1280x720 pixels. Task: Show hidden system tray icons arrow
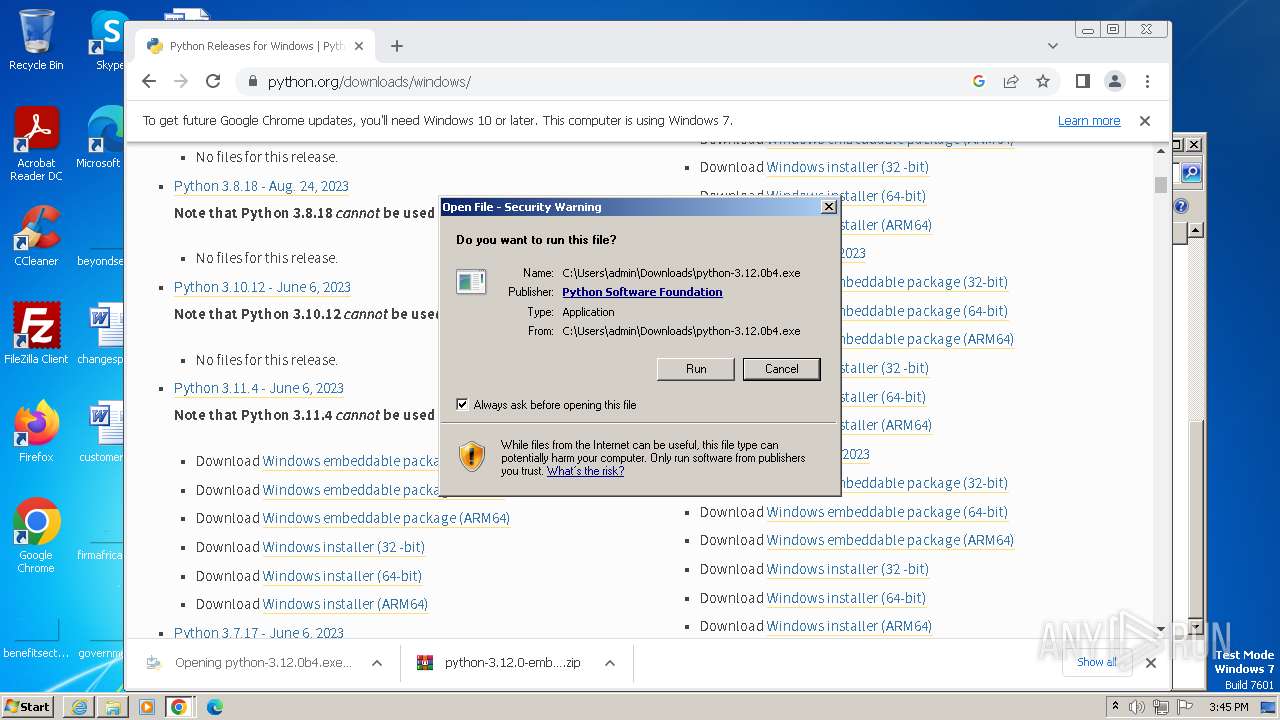point(1117,707)
